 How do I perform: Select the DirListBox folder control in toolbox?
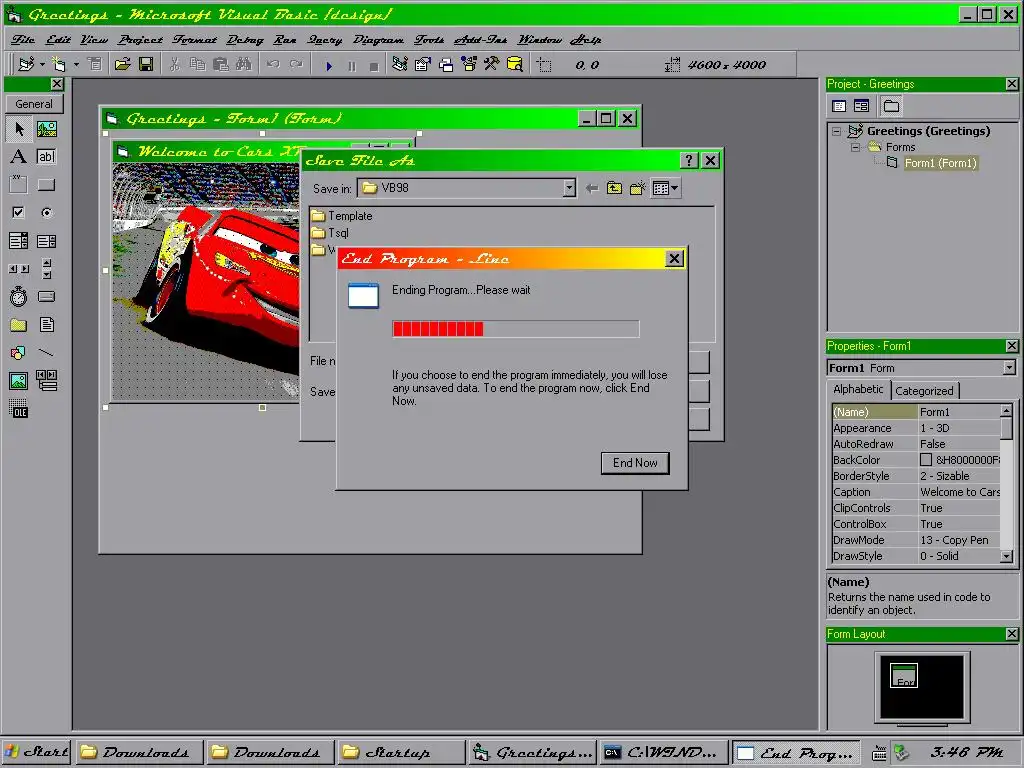pyautogui.click(x=19, y=325)
